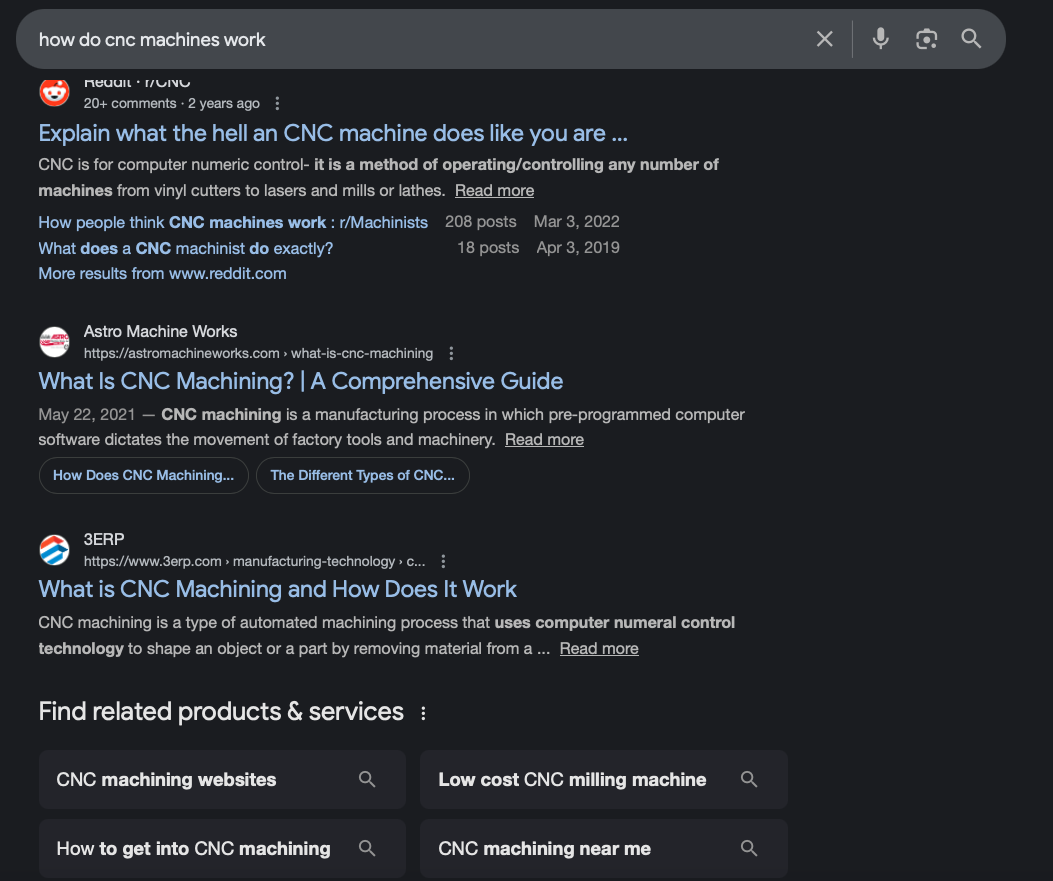The height and width of the screenshot is (881, 1053).
Task: Clear the search query with the X icon
Action: click(824, 39)
